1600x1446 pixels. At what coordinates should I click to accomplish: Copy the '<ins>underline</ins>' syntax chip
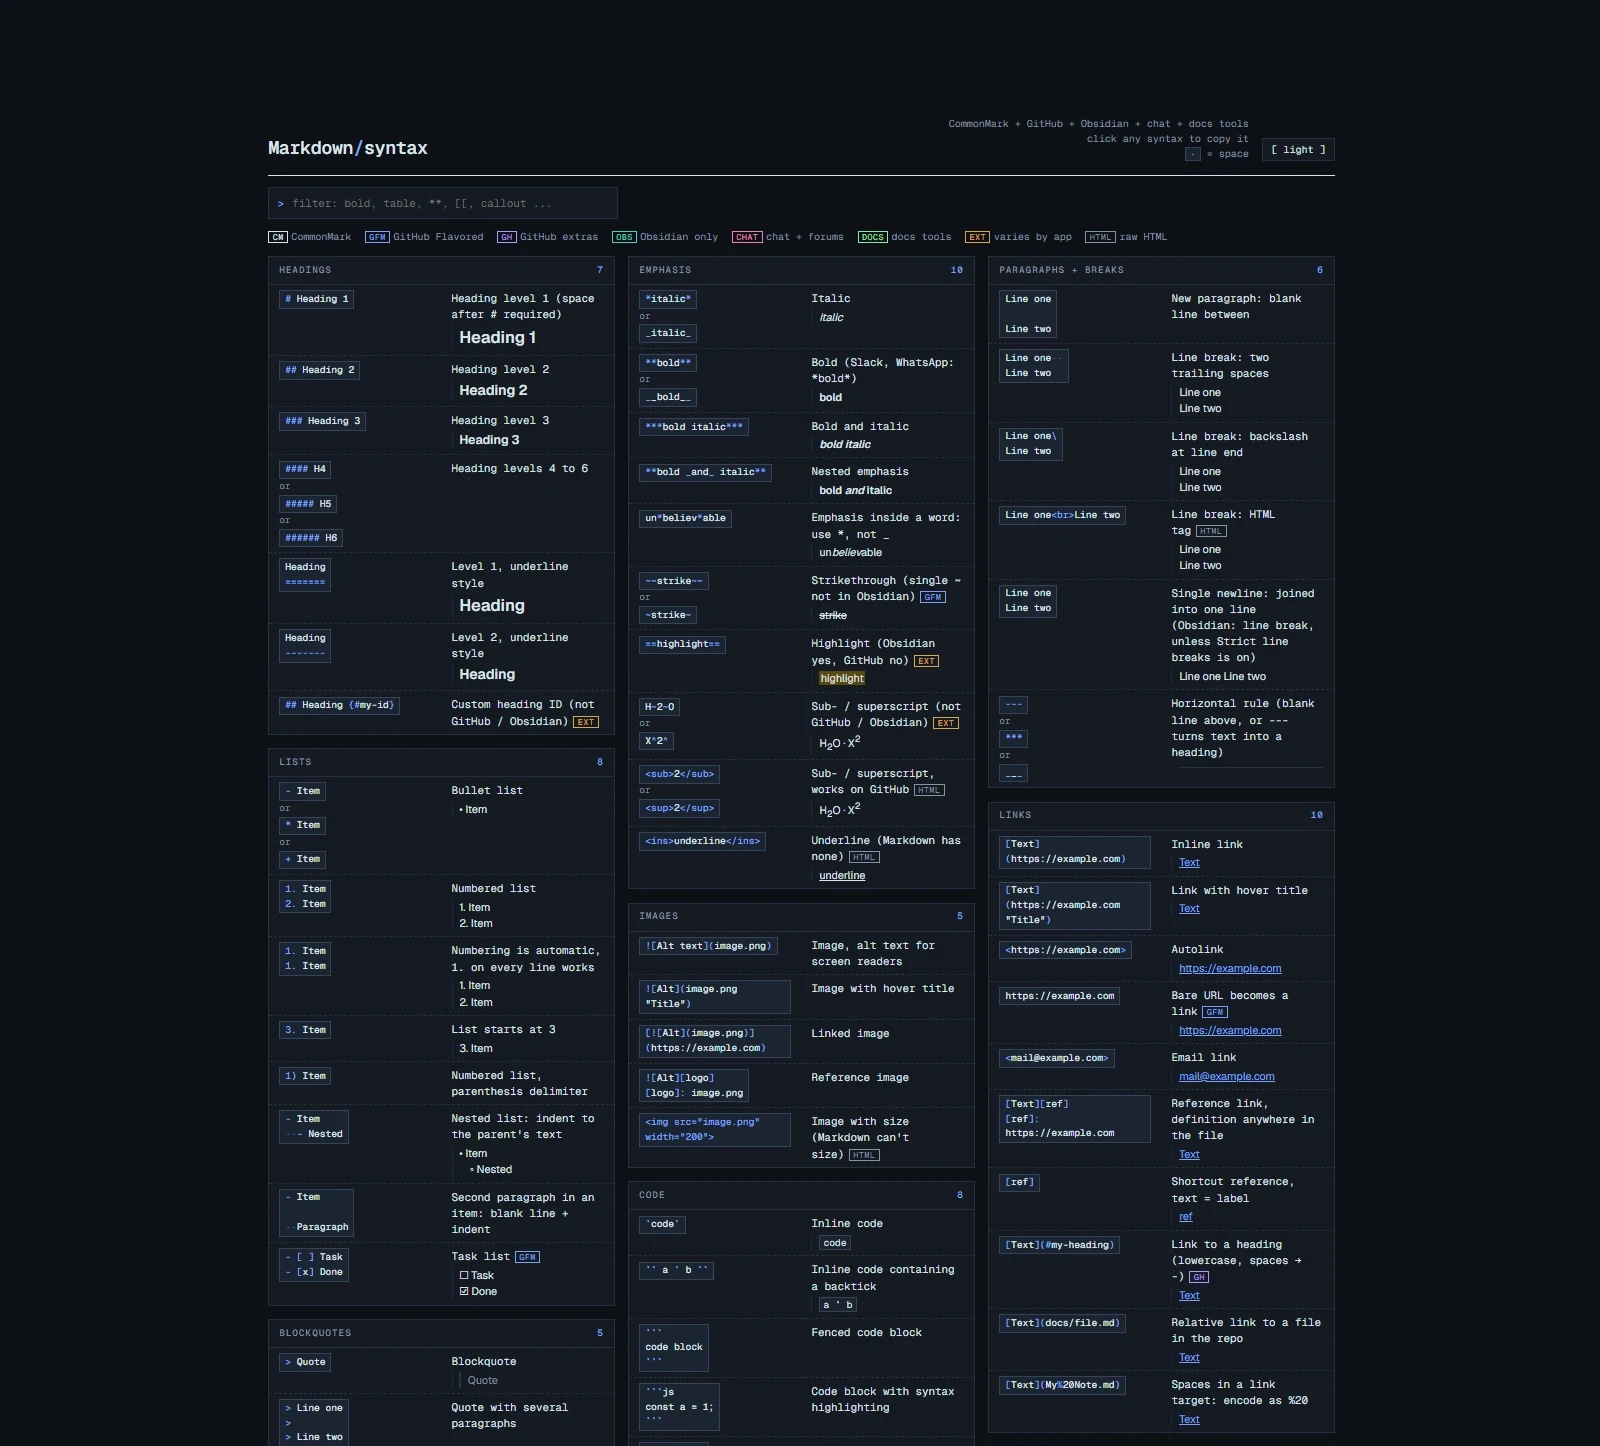(703, 841)
